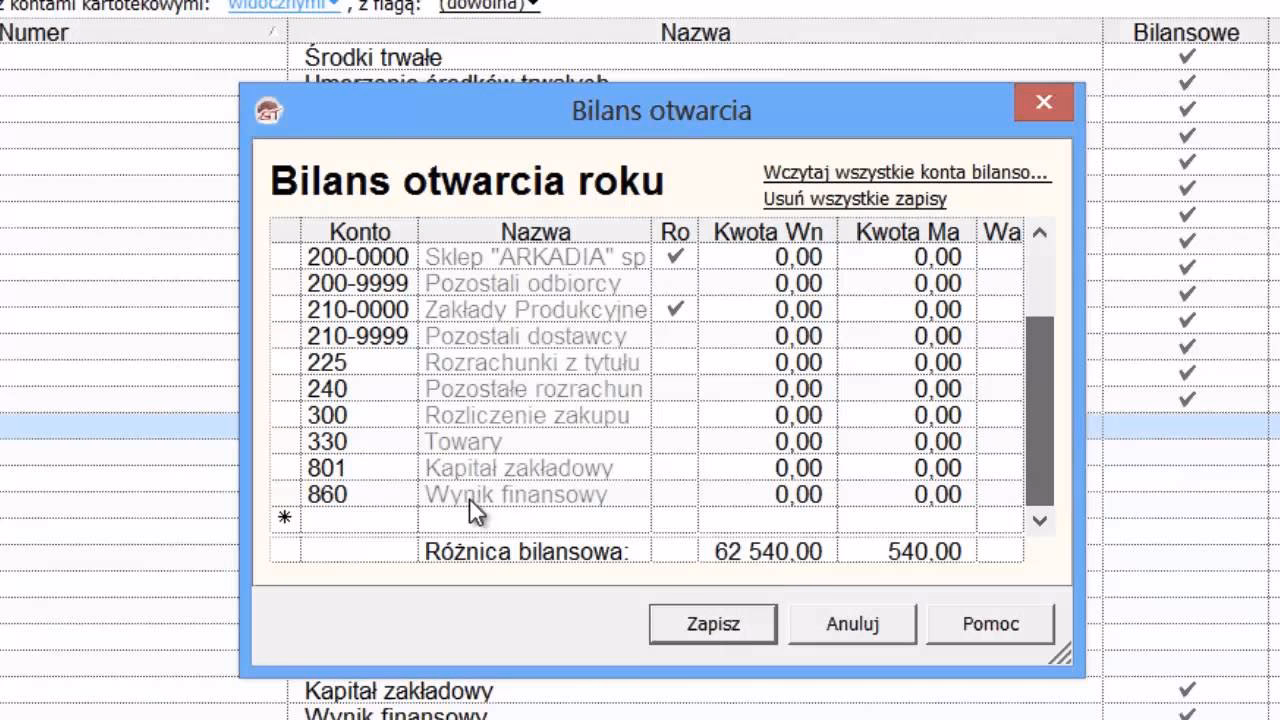This screenshot has width=1280, height=720.
Task: Toggle the Ro checkmark for Zakłady Produkcyjne
Action: click(x=674, y=309)
